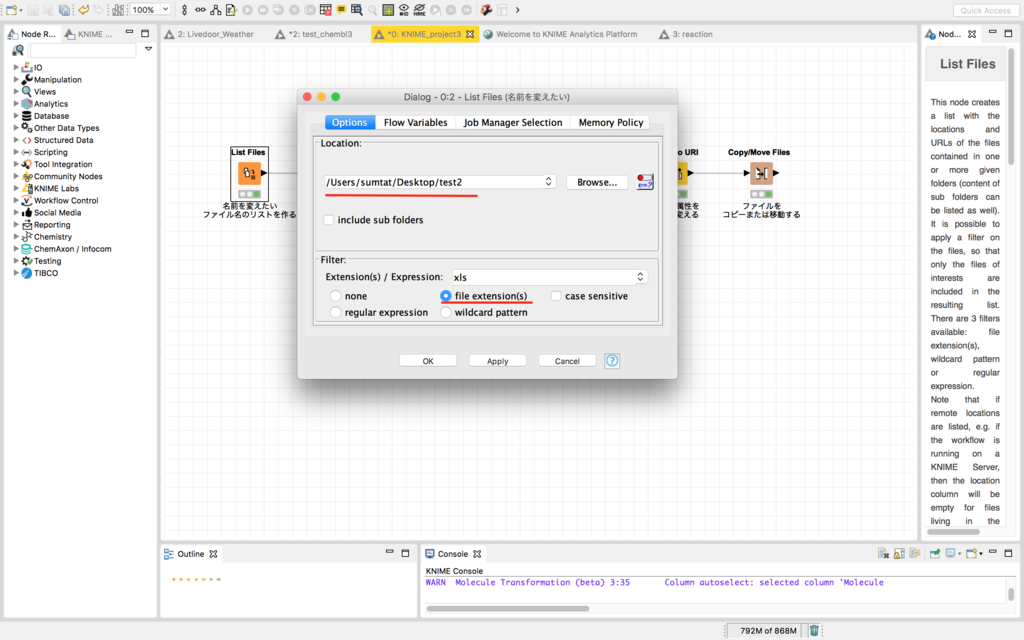Select the Options tab in dialog
The height and width of the screenshot is (640, 1024).
pos(349,122)
